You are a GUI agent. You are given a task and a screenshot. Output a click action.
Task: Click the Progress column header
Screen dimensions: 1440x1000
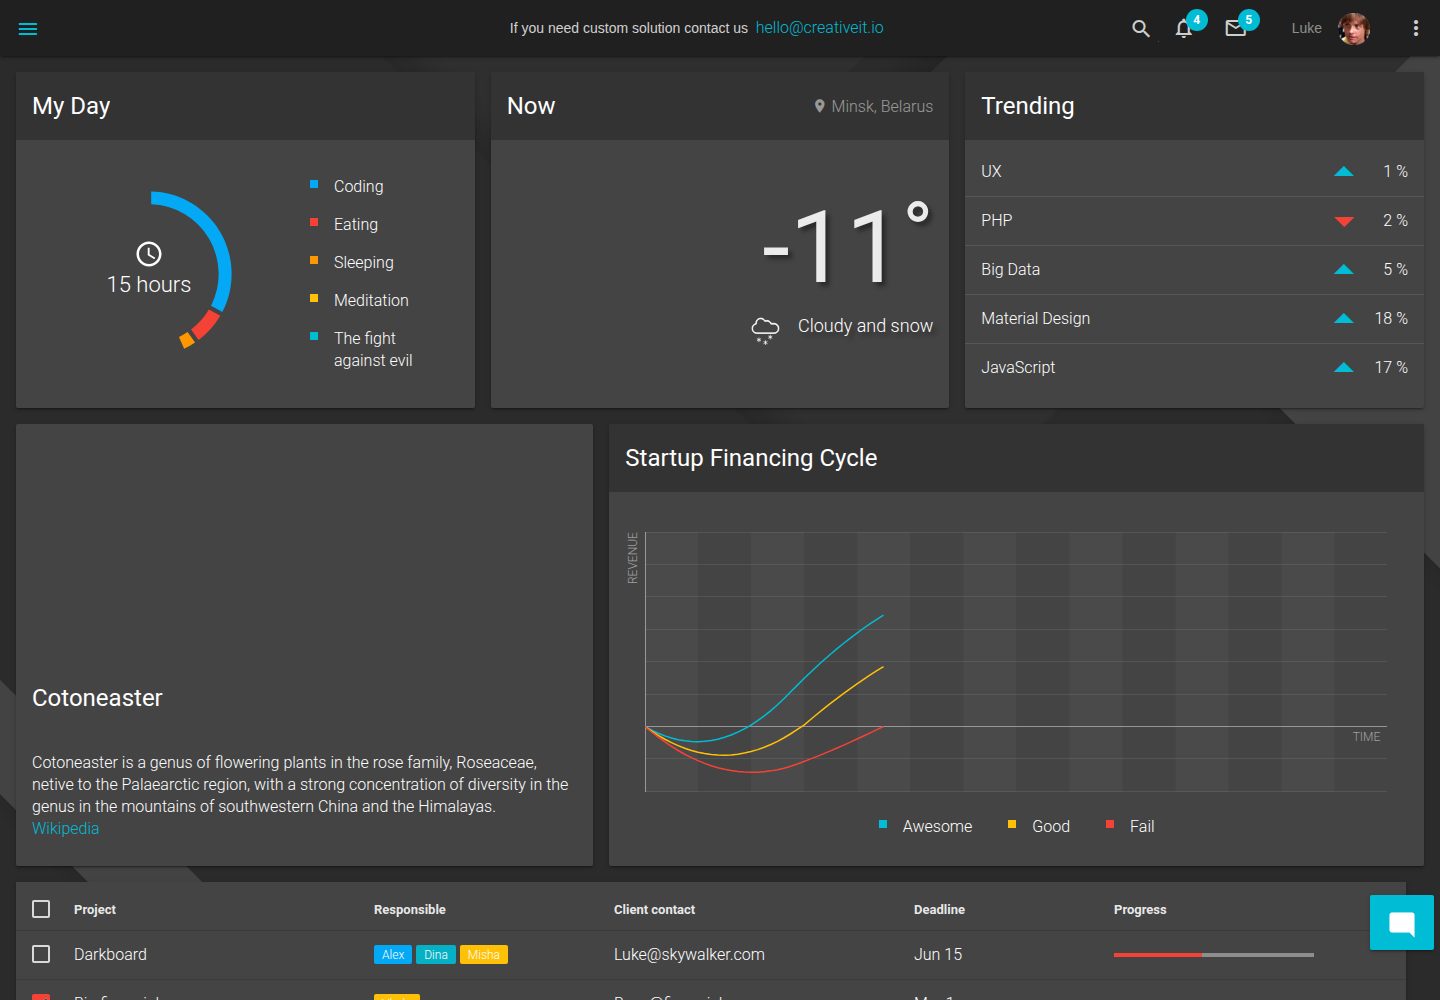(x=1140, y=910)
